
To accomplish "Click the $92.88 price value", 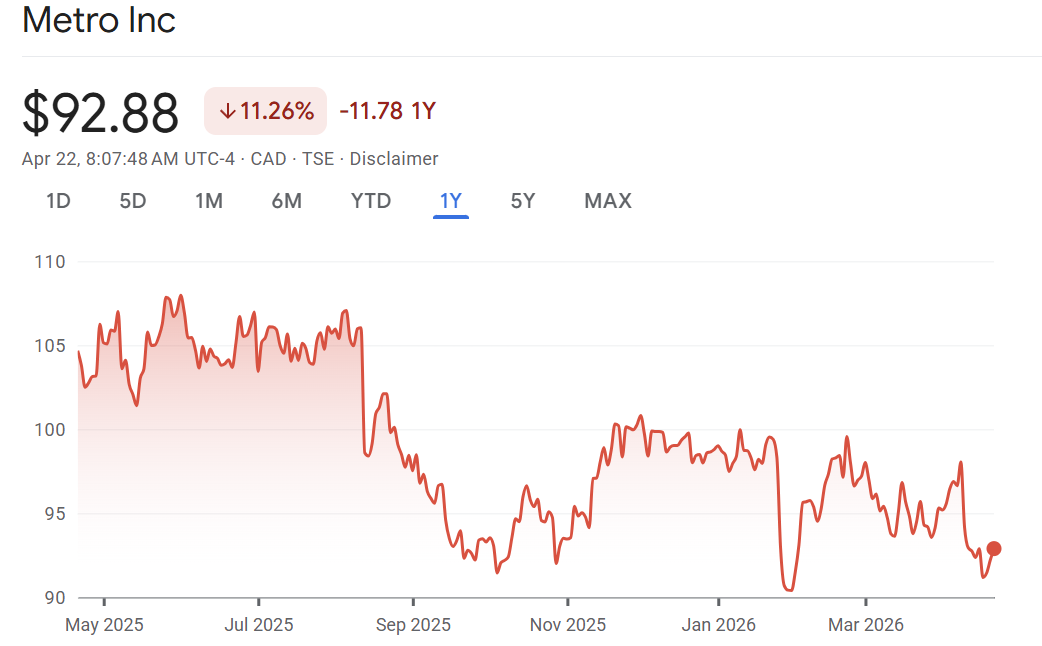I will click(101, 112).
